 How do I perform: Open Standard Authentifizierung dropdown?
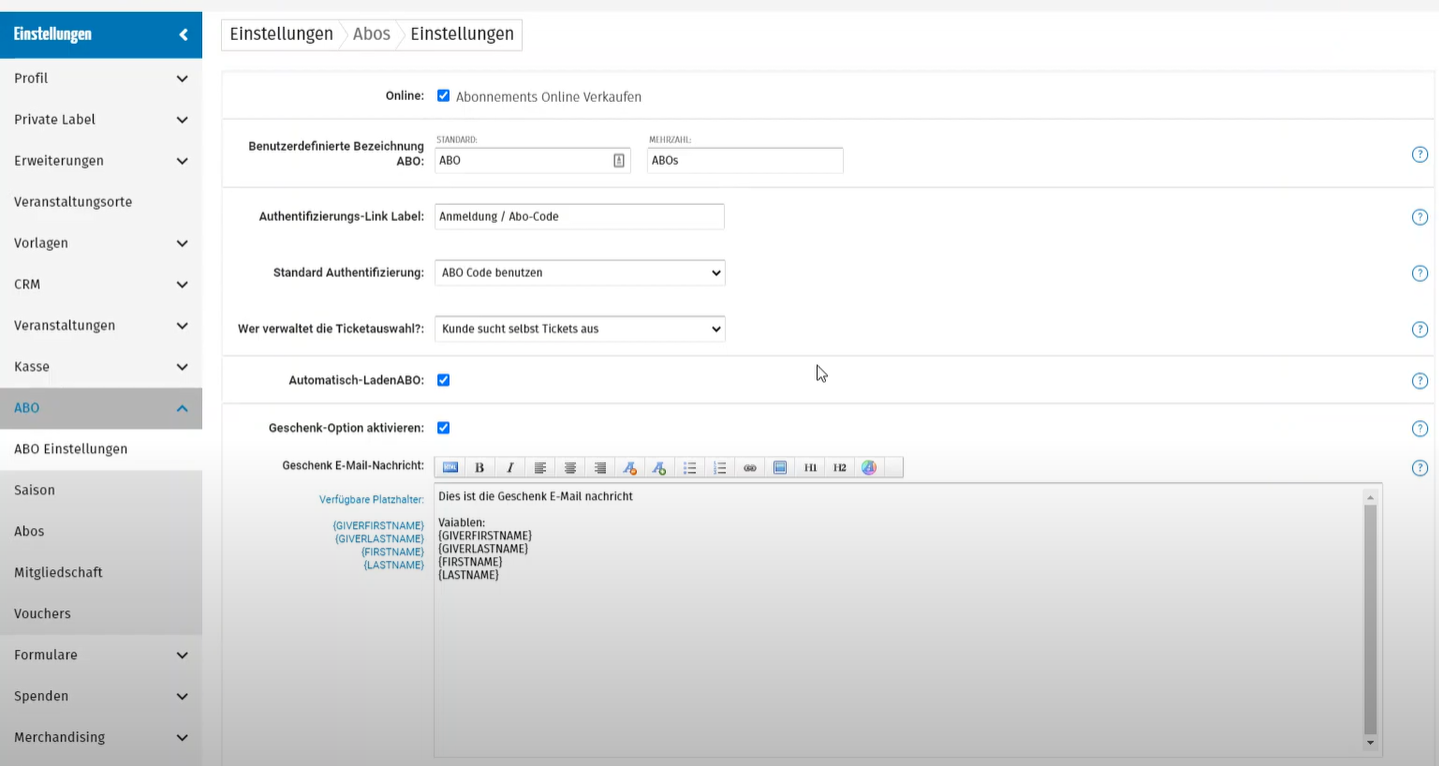[x=580, y=272]
